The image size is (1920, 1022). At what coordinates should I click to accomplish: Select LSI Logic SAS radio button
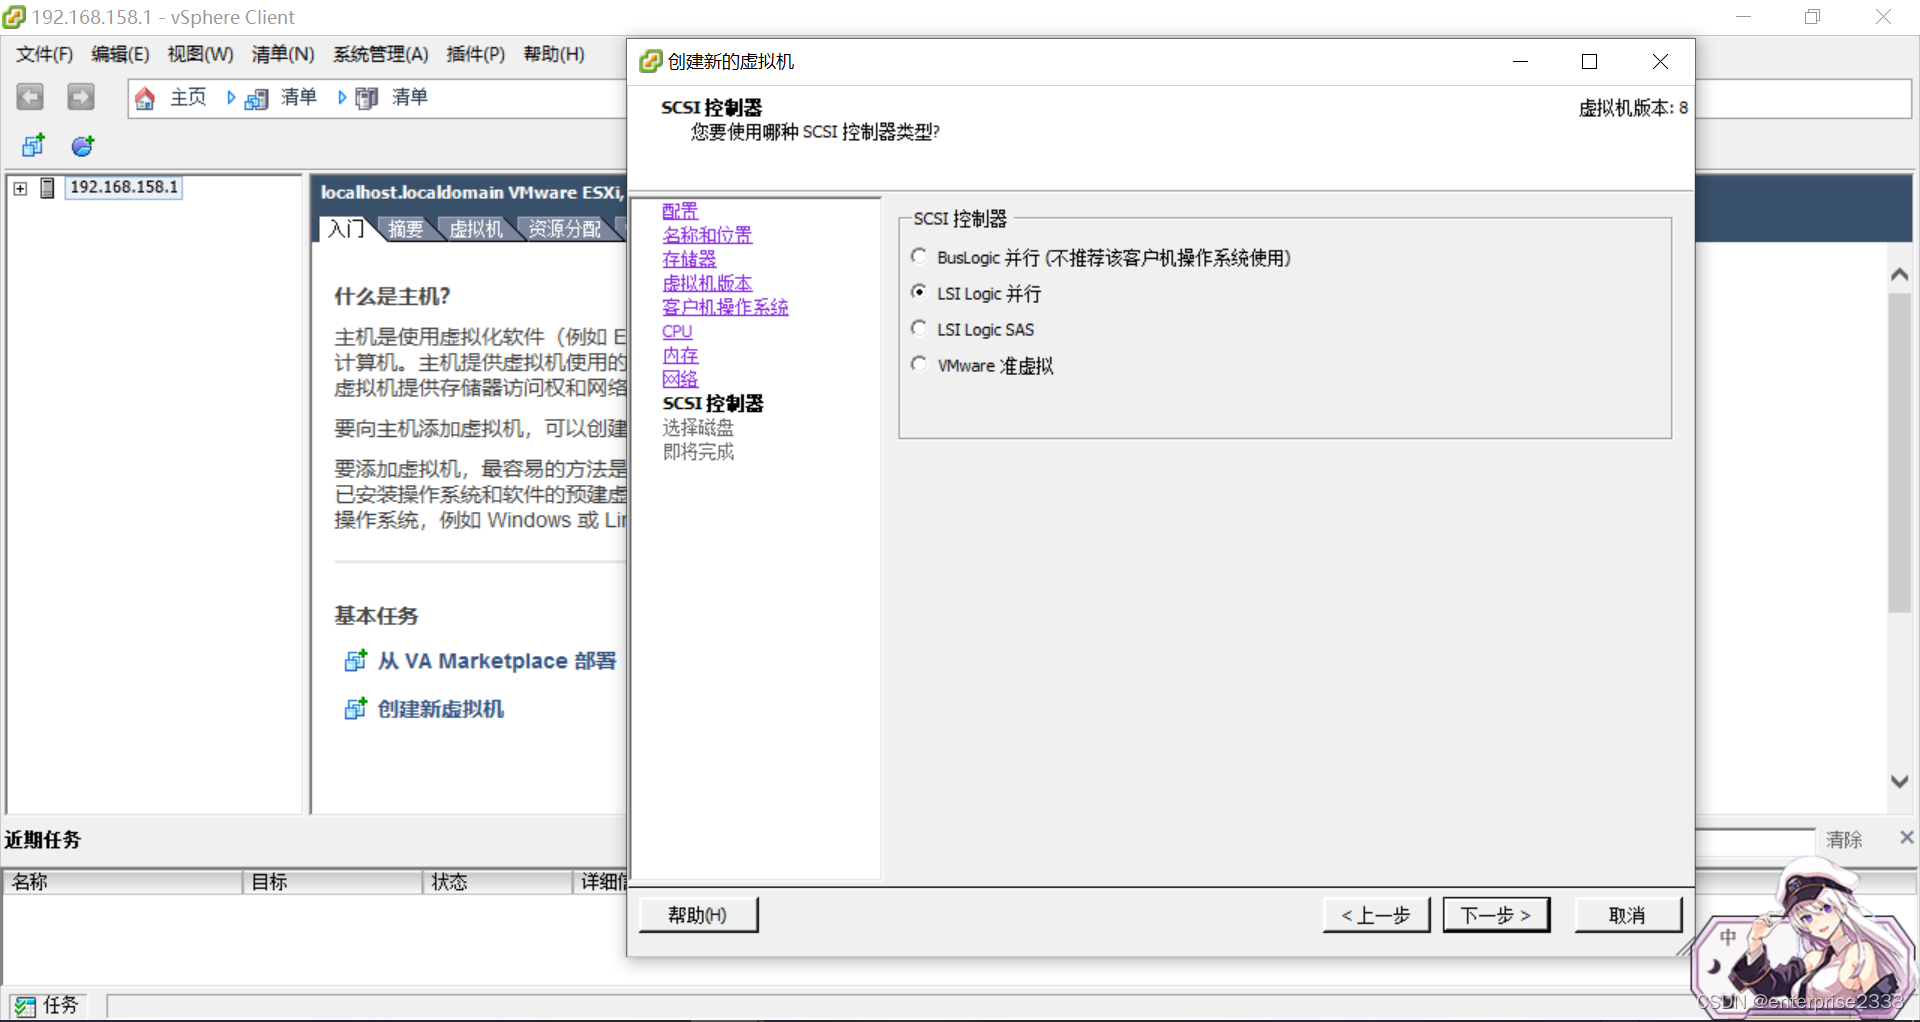tap(919, 328)
